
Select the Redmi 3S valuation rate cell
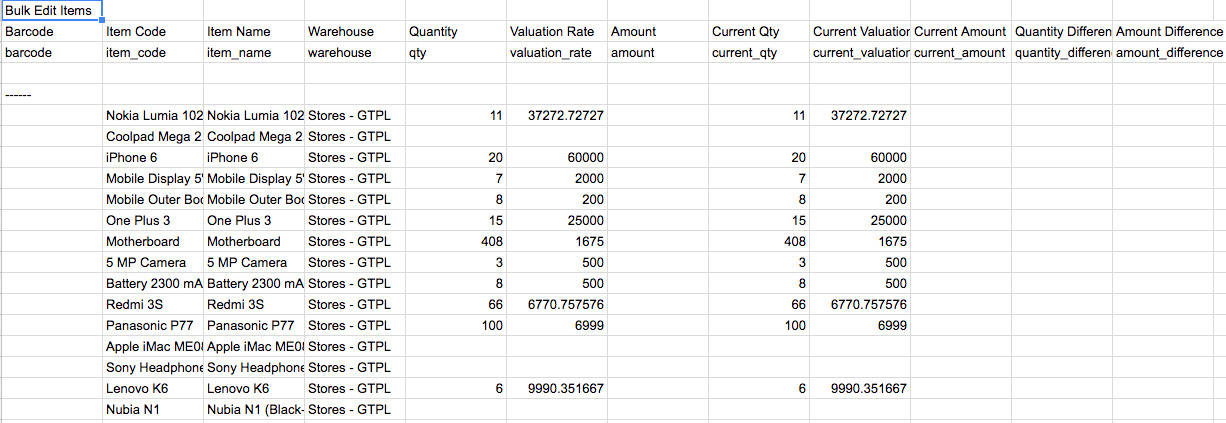tap(556, 304)
